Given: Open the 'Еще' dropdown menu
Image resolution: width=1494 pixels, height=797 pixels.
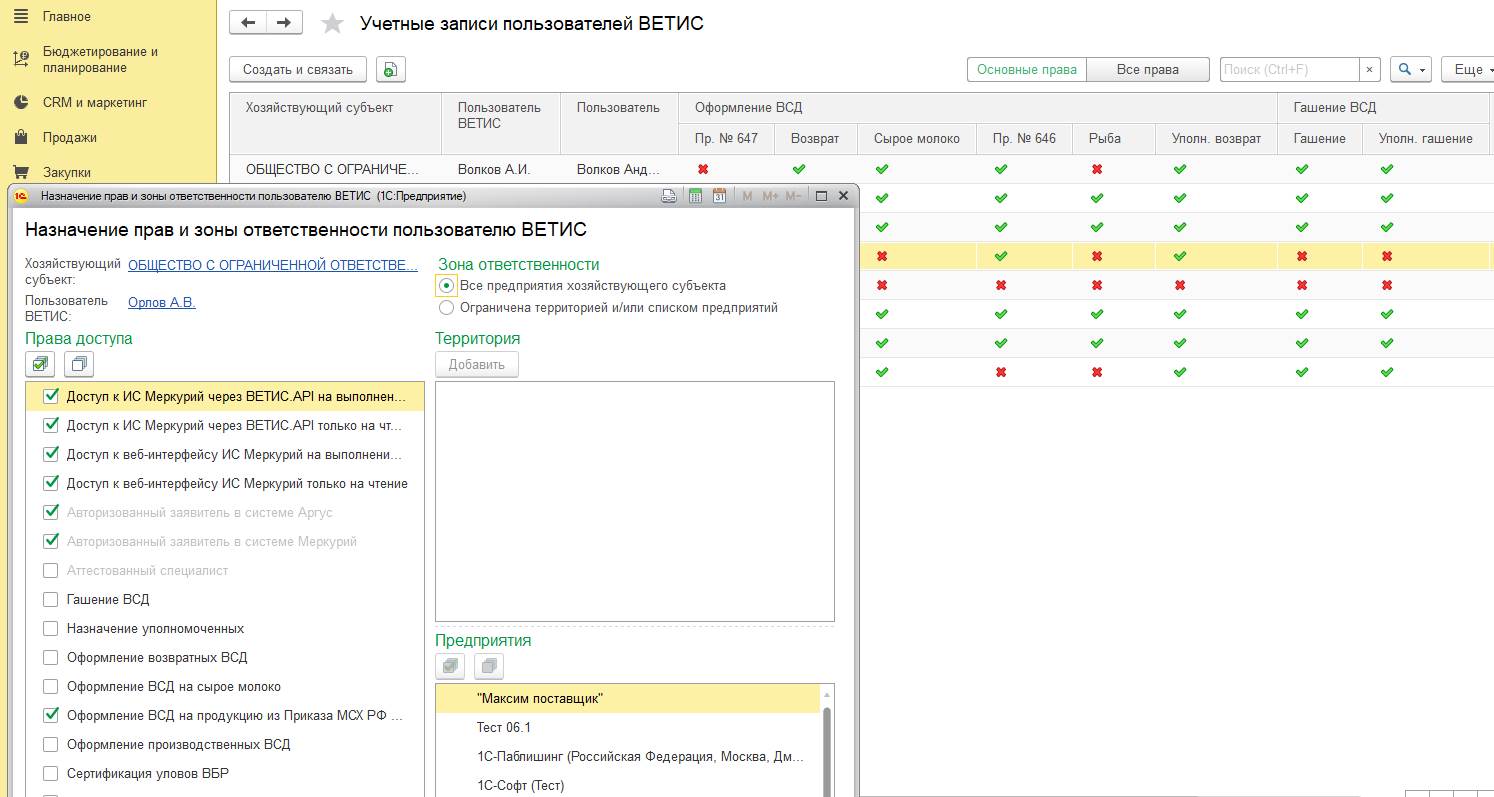Looking at the screenshot, I should point(1467,69).
